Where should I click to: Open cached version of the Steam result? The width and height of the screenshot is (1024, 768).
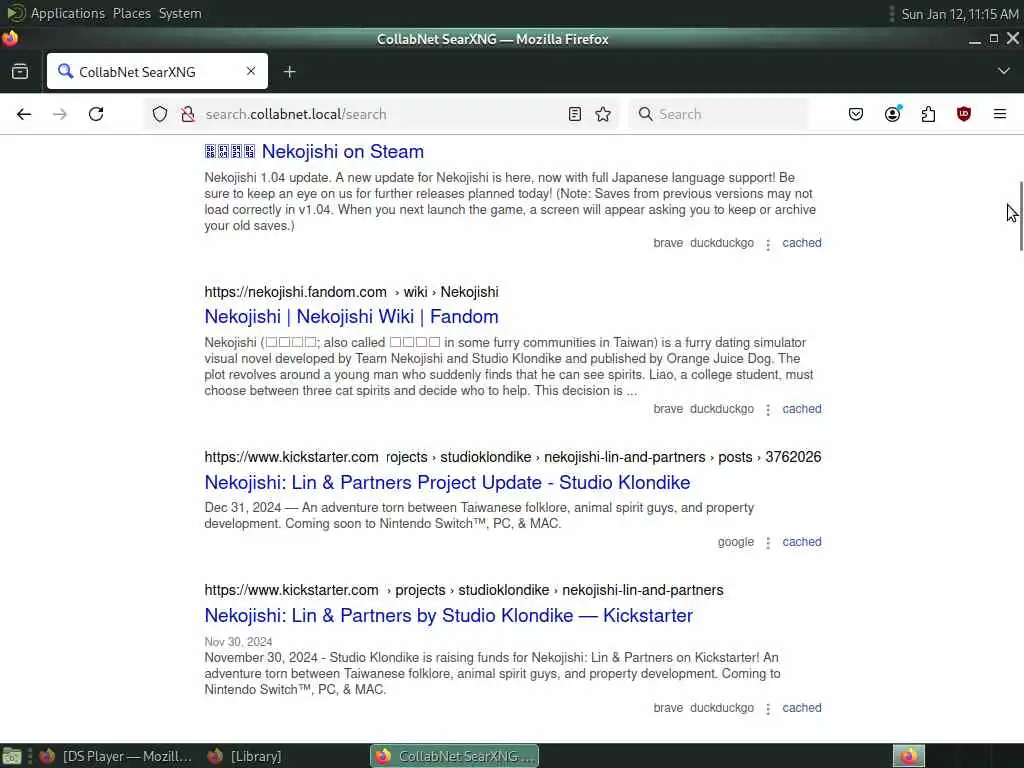point(802,243)
